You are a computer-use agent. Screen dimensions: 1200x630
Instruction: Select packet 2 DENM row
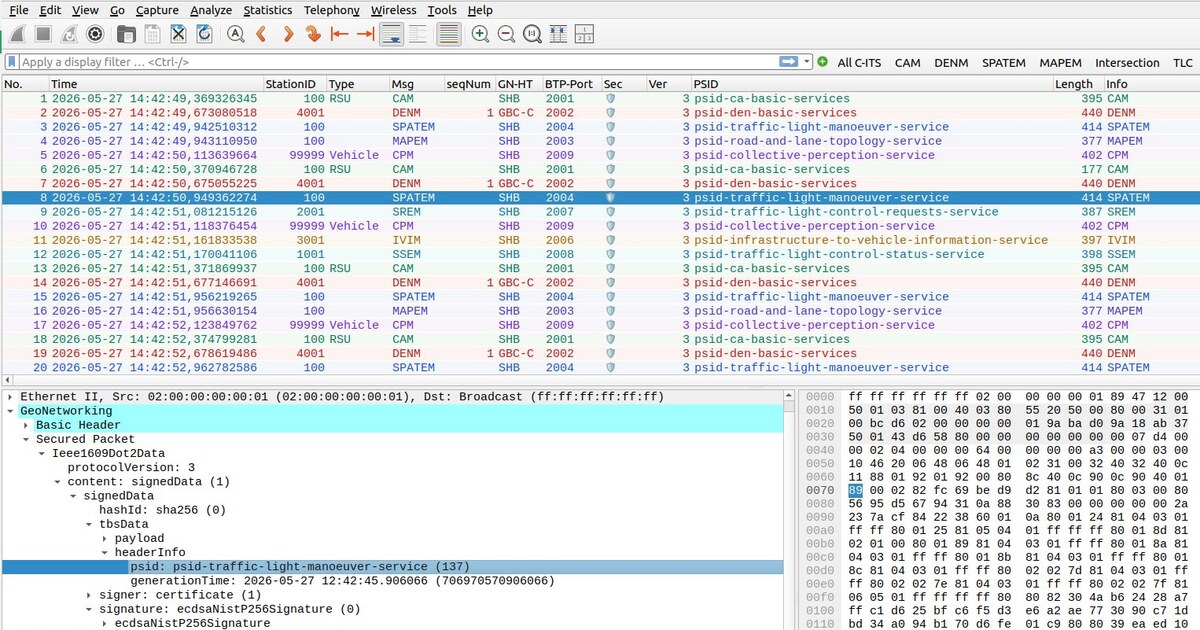(x=600, y=113)
